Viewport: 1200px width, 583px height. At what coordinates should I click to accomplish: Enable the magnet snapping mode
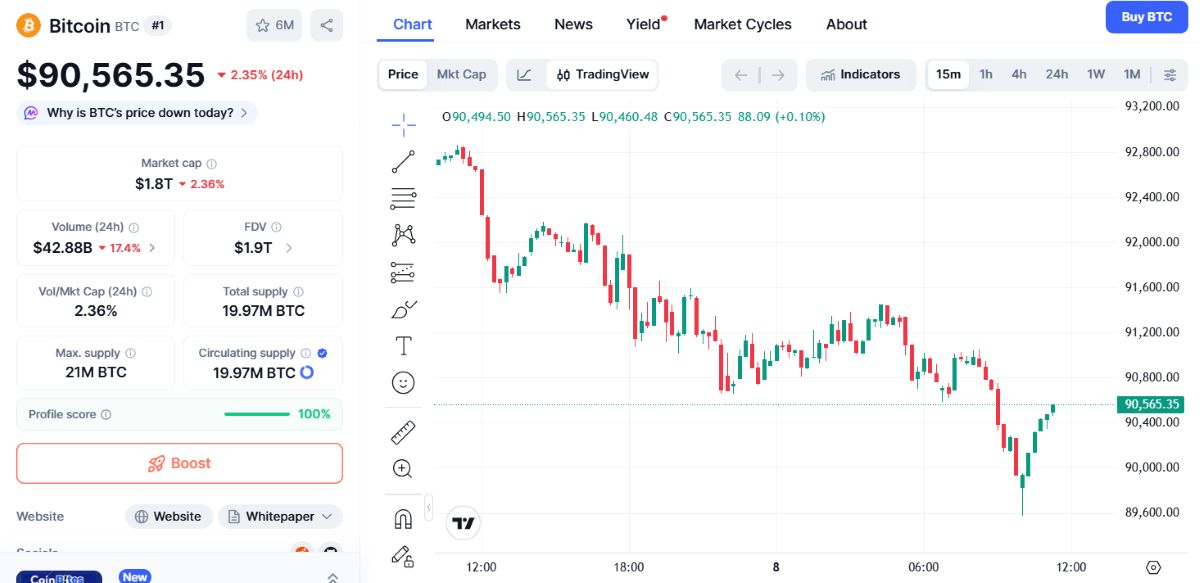[x=403, y=518]
